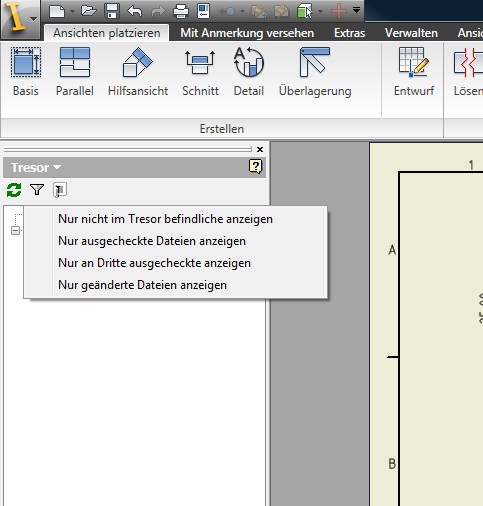Open the Verwalten ribbon tab
This screenshot has width=483, height=506.
(x=411, y=33)
